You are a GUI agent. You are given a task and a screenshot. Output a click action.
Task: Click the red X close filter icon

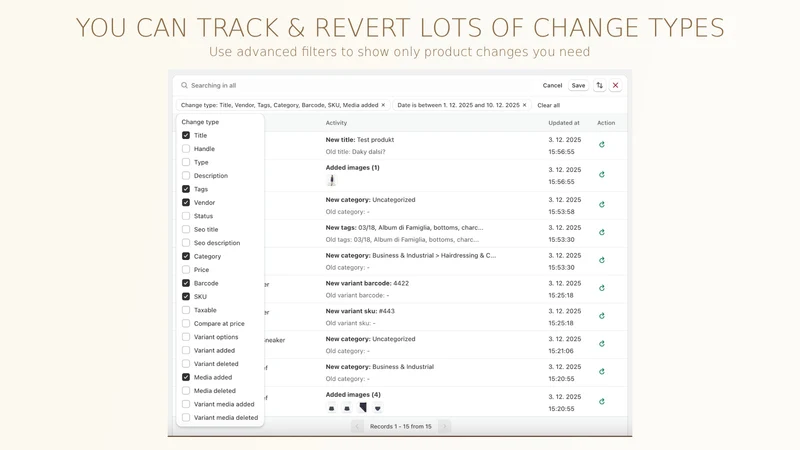point(615,85)
